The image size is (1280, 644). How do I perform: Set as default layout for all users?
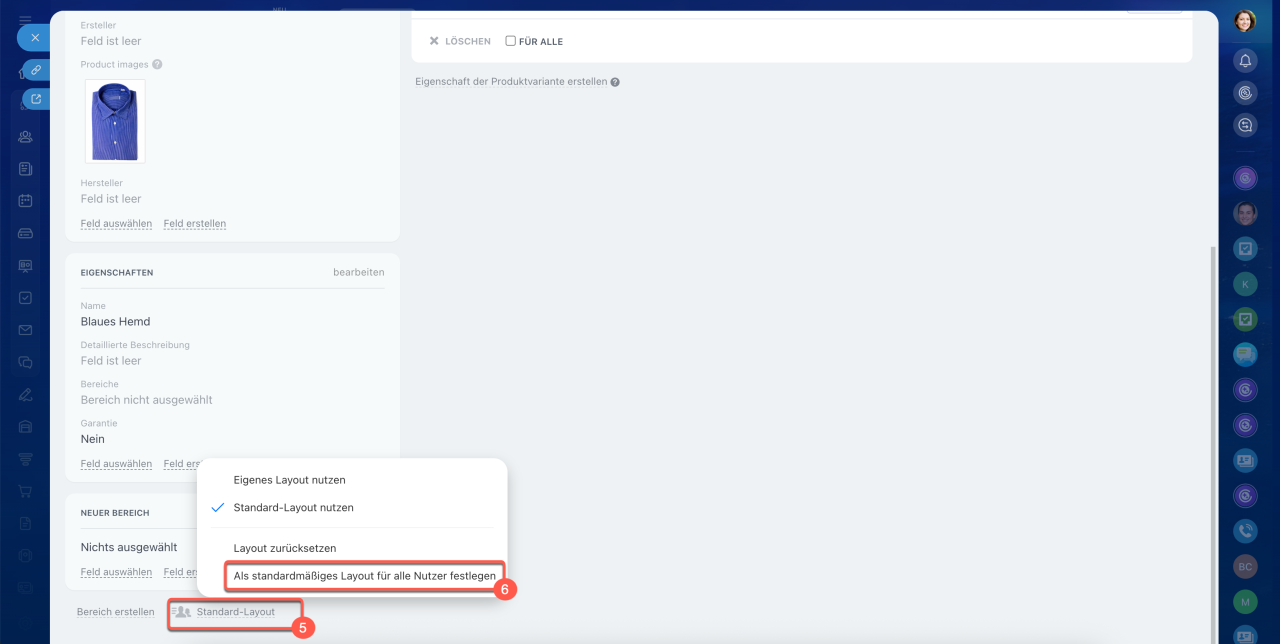tap(364, 576)
